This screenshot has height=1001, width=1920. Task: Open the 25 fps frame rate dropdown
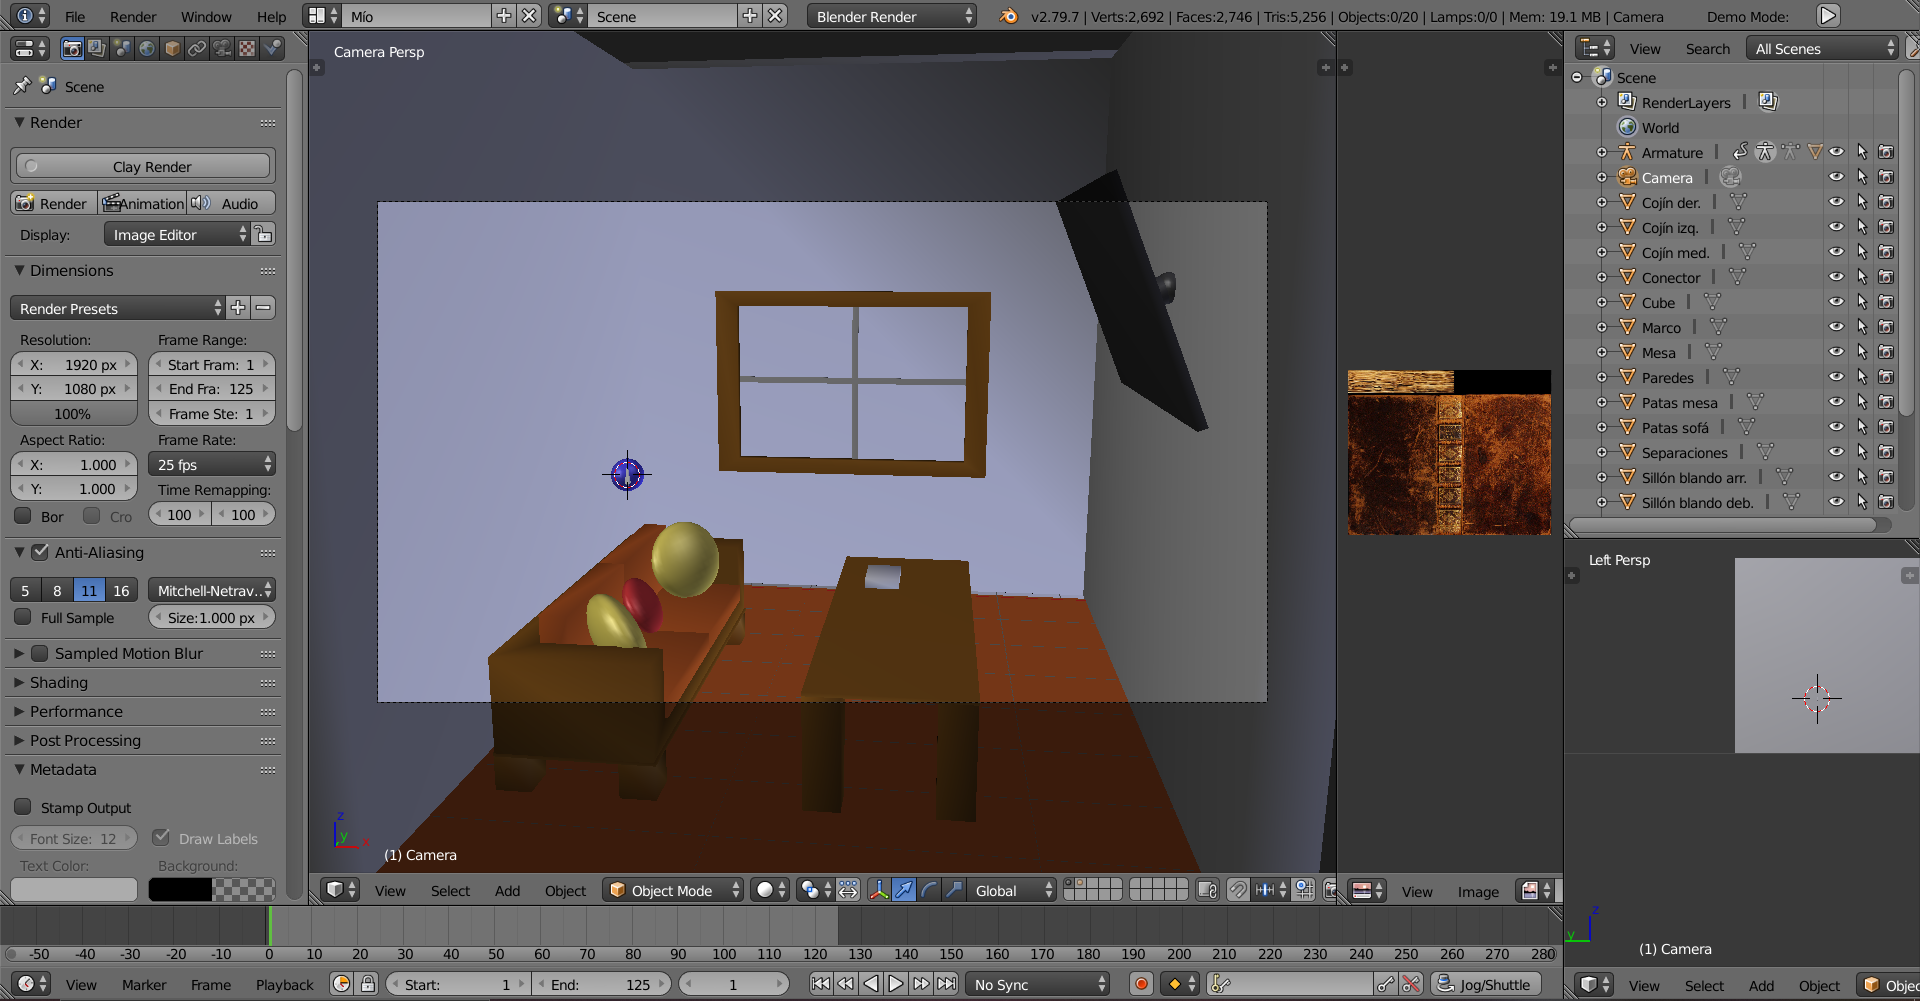212,465
